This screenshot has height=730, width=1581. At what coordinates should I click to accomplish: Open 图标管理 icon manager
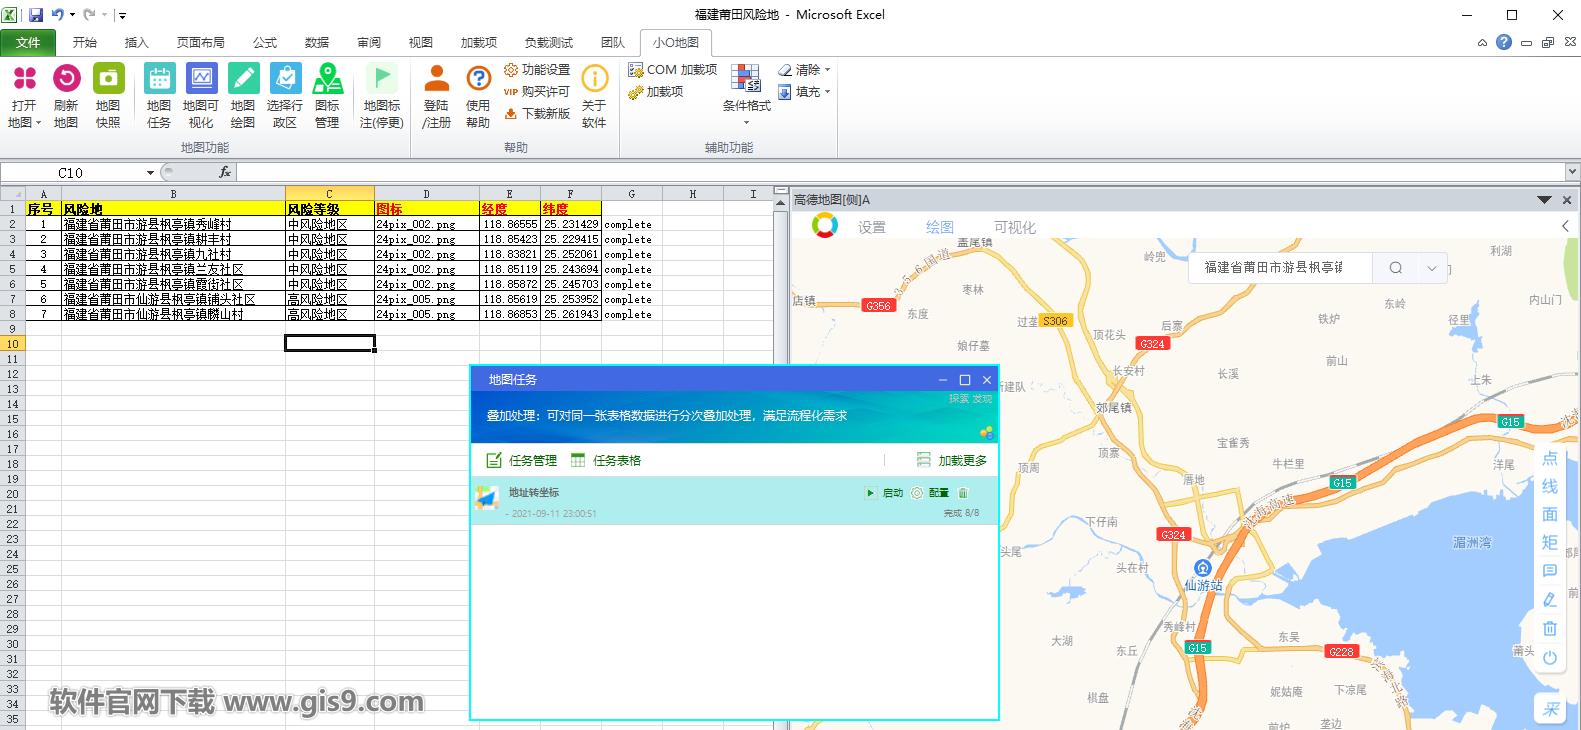(x=327, y=79)
